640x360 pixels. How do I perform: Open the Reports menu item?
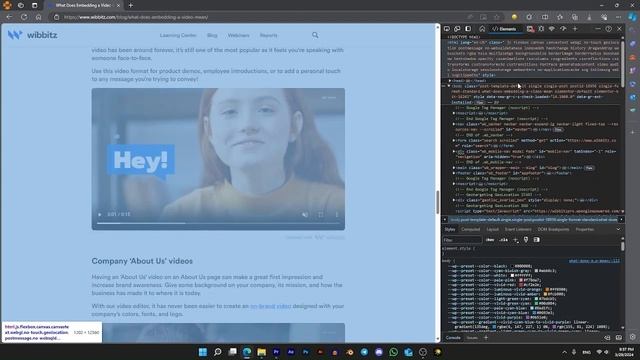[269, 36]
